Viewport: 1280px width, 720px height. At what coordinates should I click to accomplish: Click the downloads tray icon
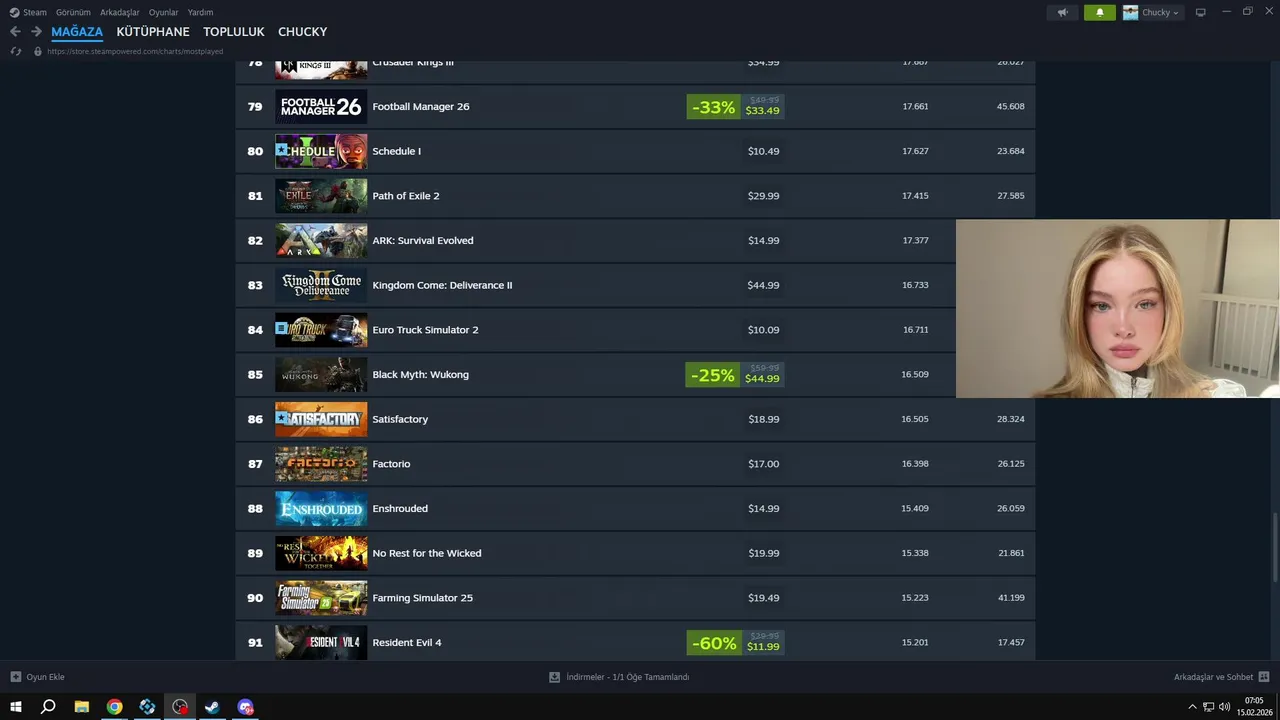(x=555, y=677)
